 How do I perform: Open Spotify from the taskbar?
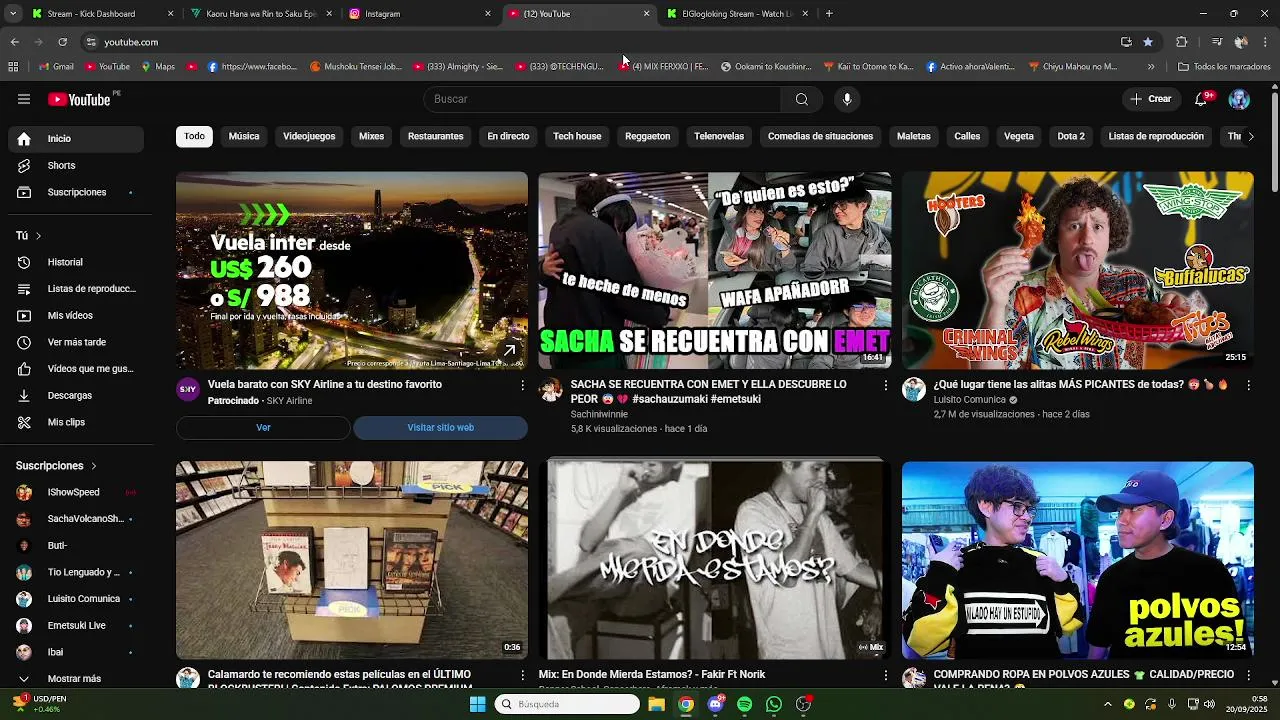(x=744, y=704)
